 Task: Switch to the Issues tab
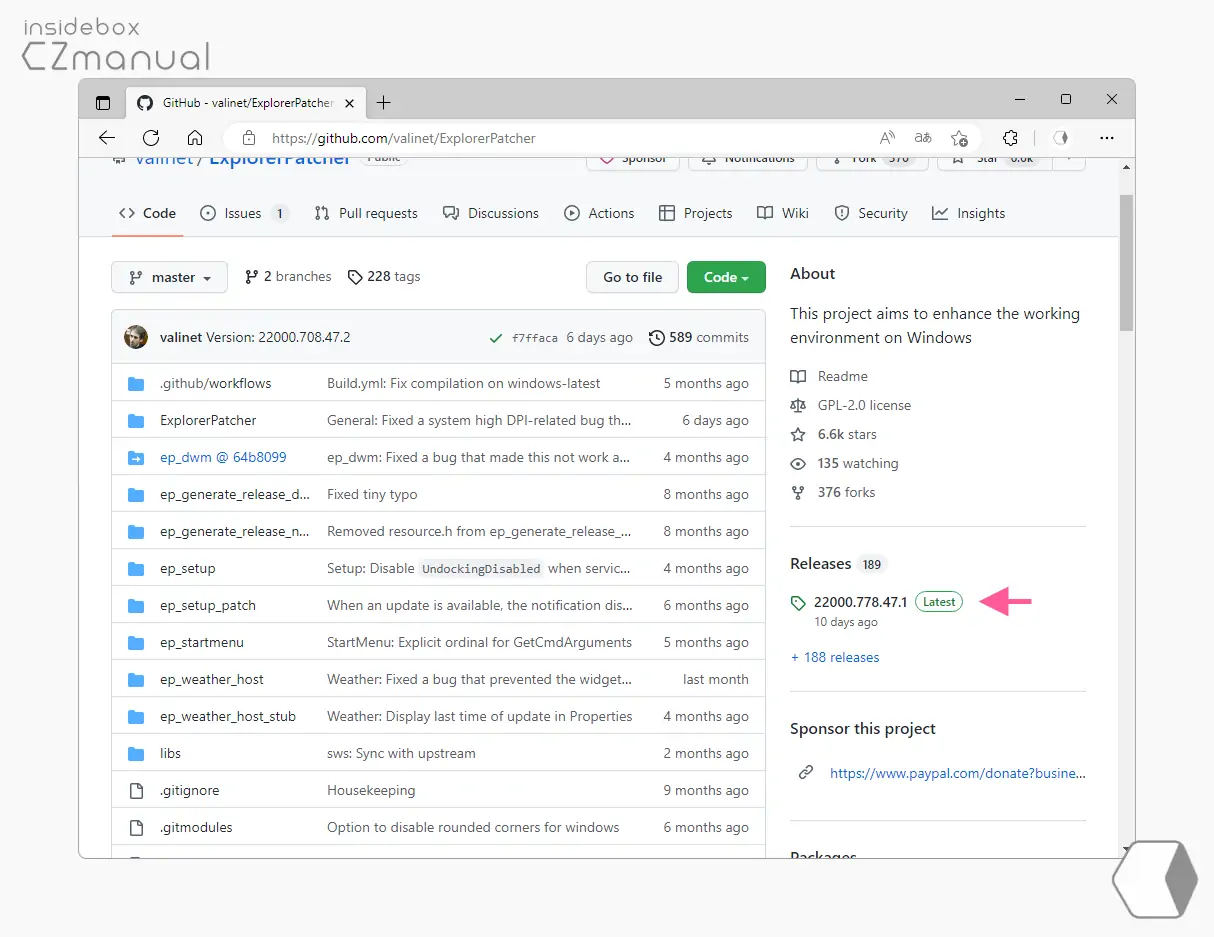(243, 213)
